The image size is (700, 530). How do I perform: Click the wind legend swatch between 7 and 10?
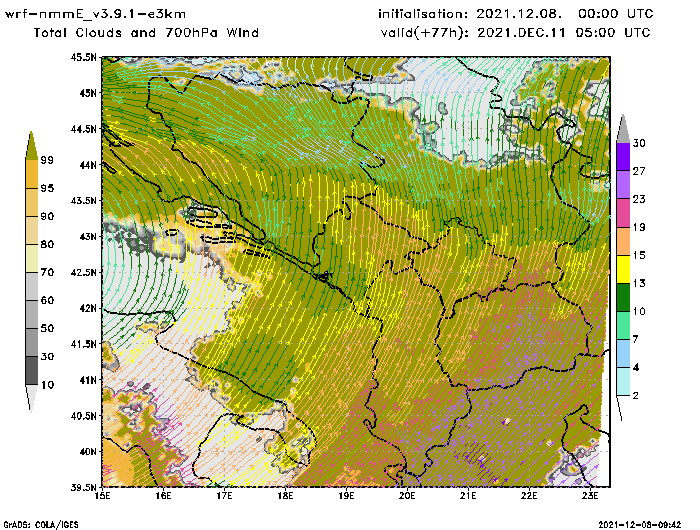point(623,326)
